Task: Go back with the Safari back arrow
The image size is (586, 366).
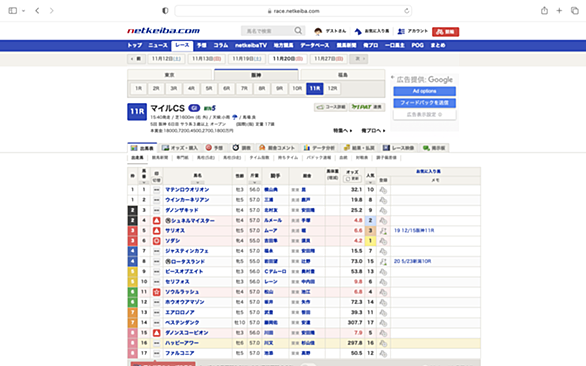Action: 37,11
